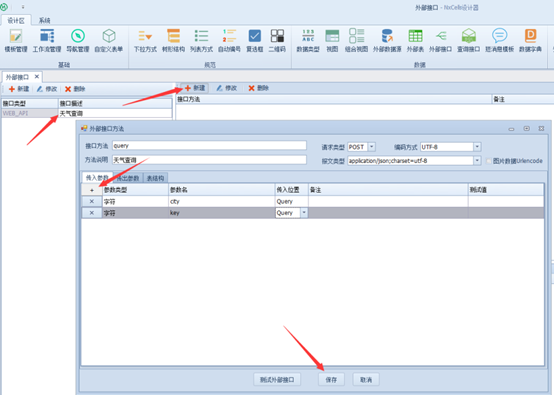Image resolution: width=554 pixels, height=395 pixels.
Task: Expand the 报文类型 application/json dropdown
Action: pos(477,161)
